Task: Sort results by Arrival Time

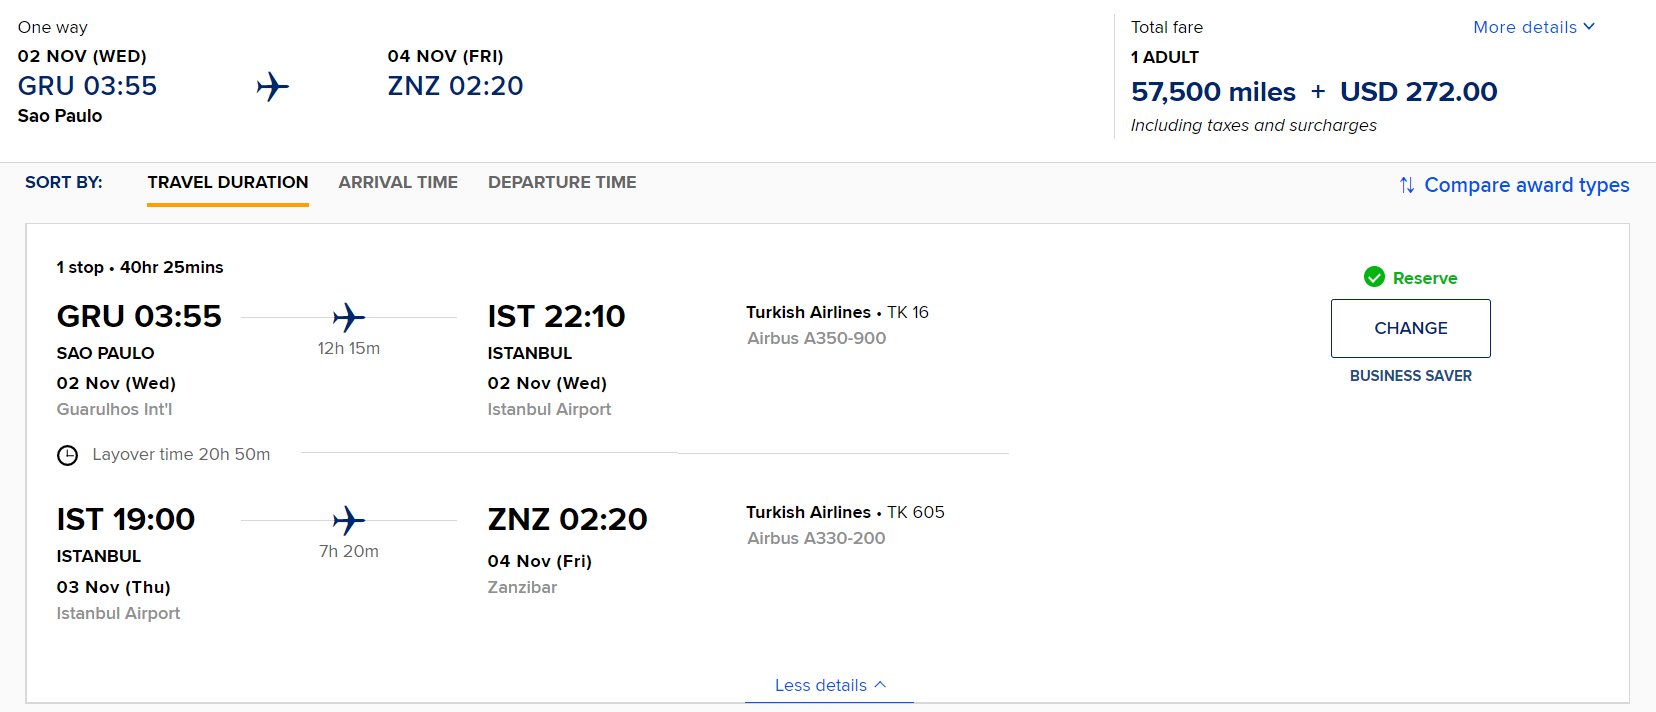Action: click(x=398, y=182)
